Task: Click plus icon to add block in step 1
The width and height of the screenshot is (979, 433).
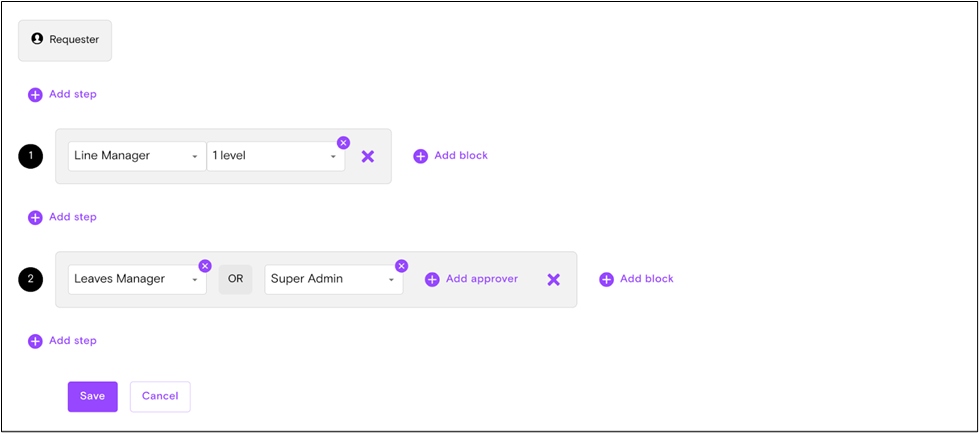Action: (420, 156)
